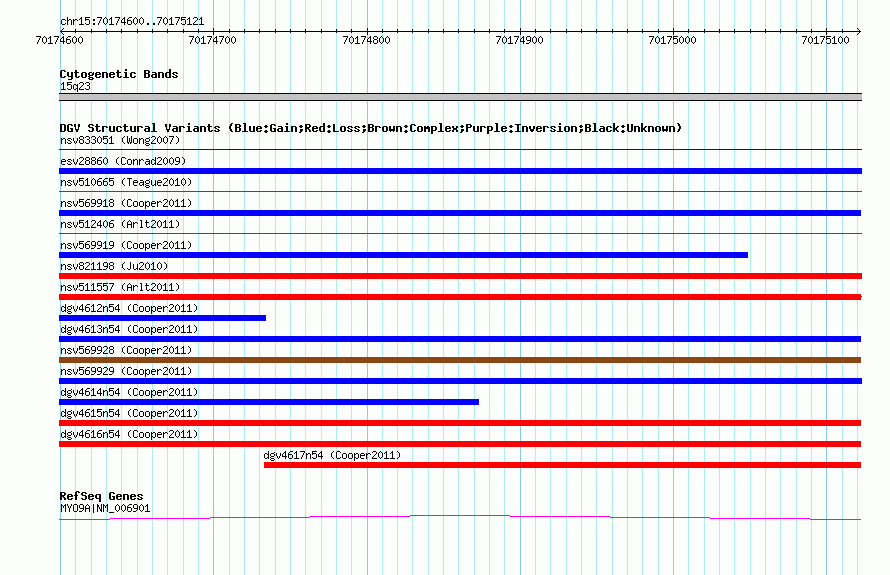The height and width of the screenshot is (575, 890).
Task: Select variant label dgv4614n54 (Cooper2011)
Action: point(129,392)
